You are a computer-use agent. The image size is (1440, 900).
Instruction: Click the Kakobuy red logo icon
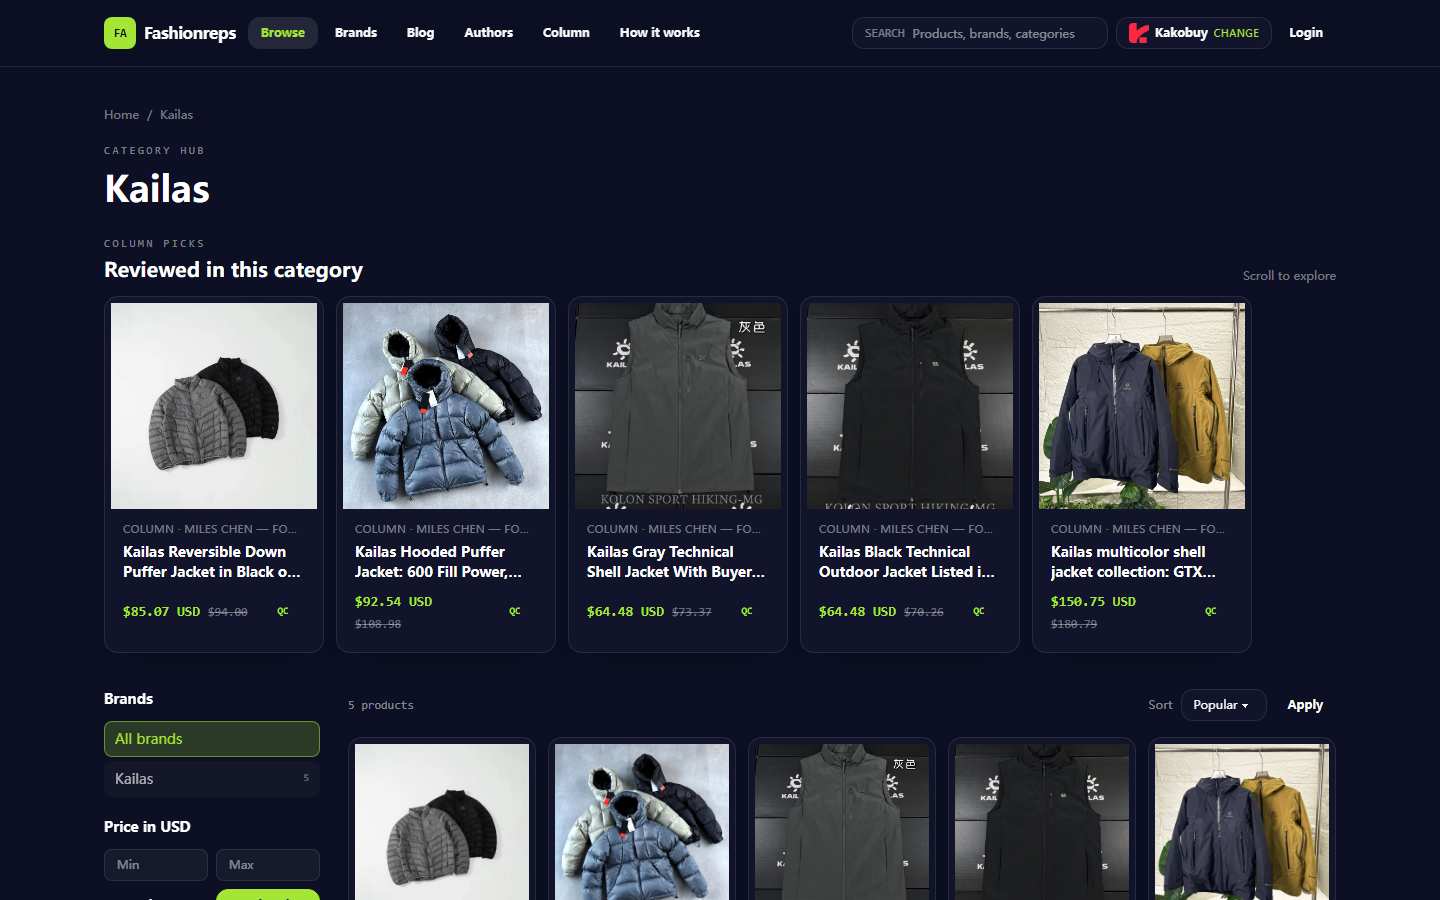coord(1138,33)
